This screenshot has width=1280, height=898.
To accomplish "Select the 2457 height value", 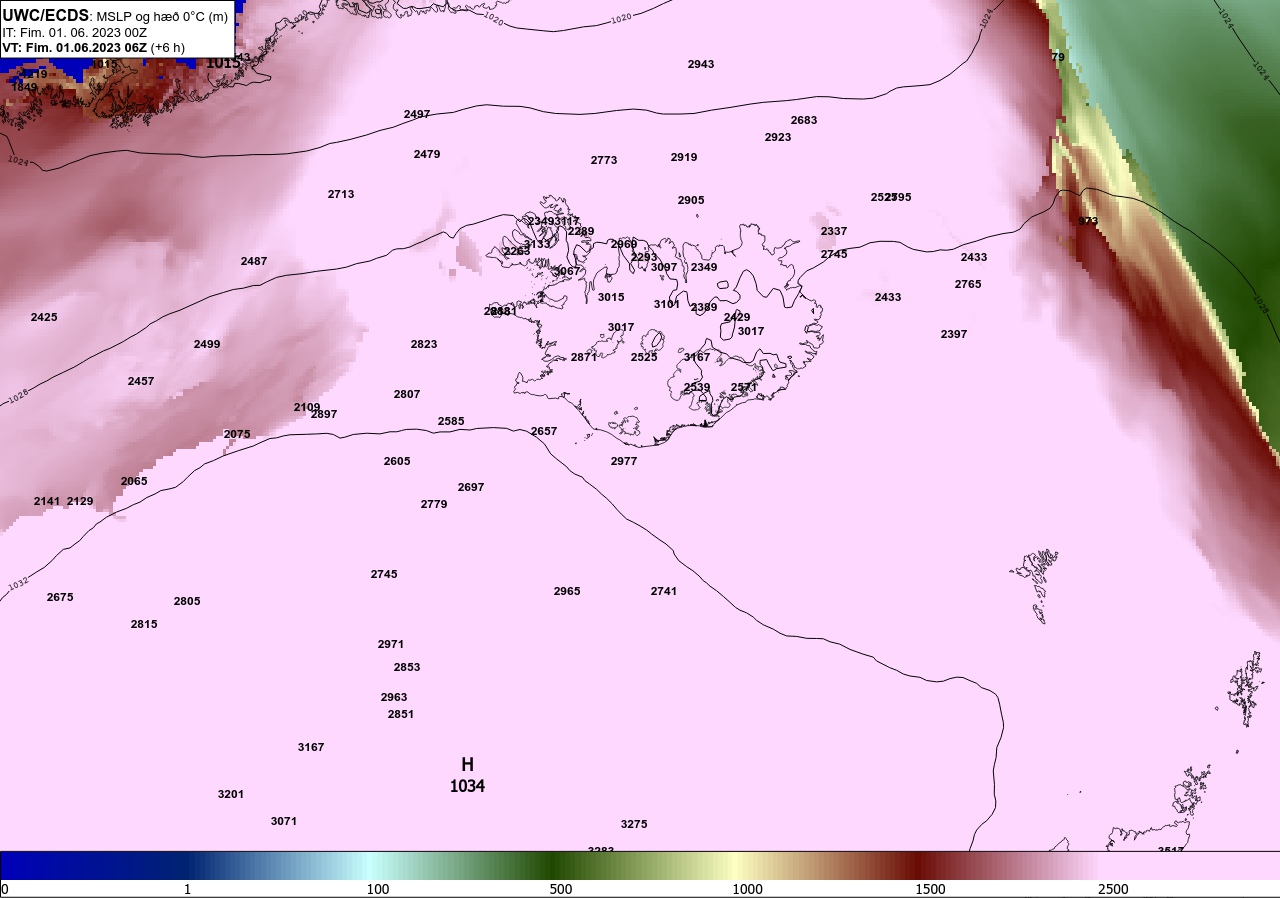I will coord(141,381).
